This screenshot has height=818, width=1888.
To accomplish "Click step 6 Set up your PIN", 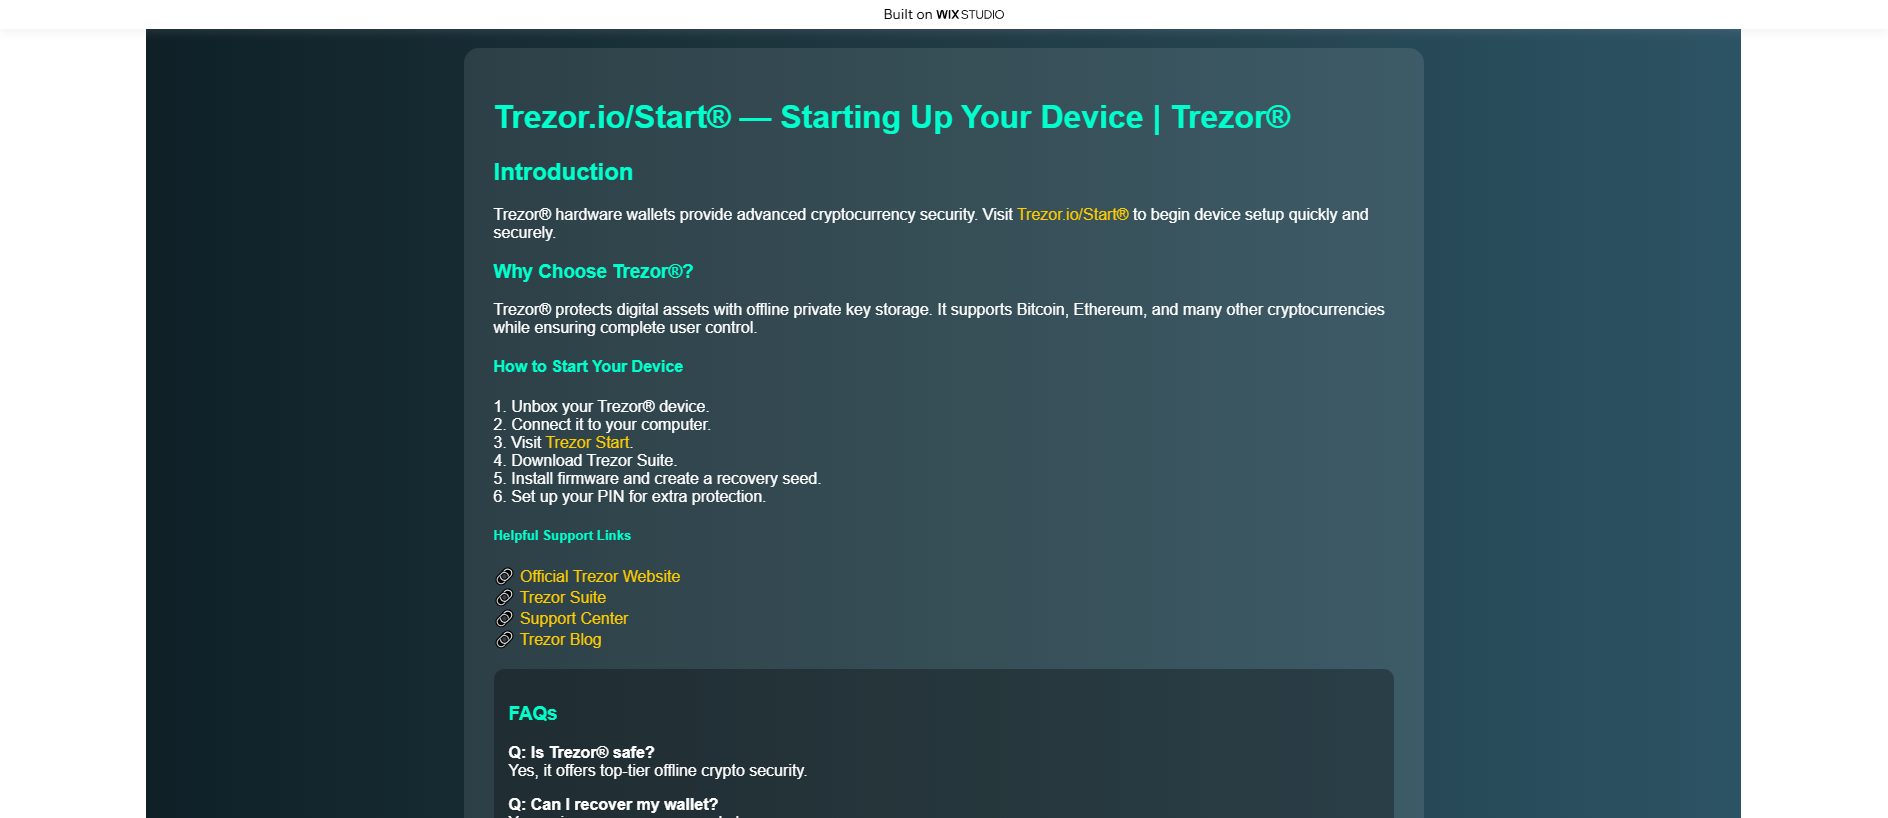I will click(x=630, y=496).
